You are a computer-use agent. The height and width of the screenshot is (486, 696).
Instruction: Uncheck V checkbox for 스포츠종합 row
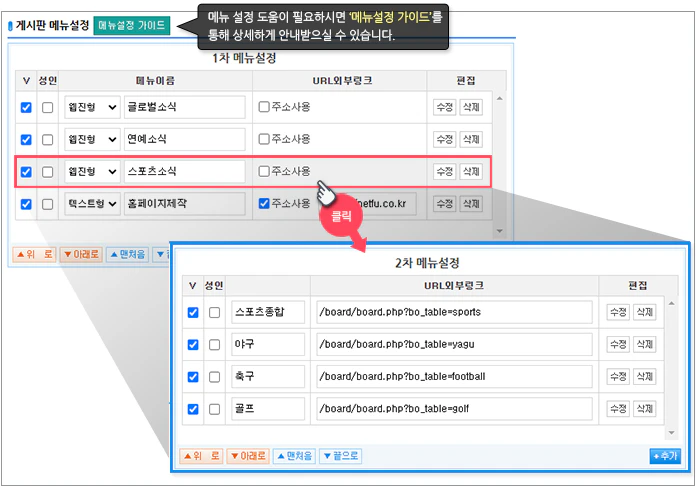click(193, 312)
